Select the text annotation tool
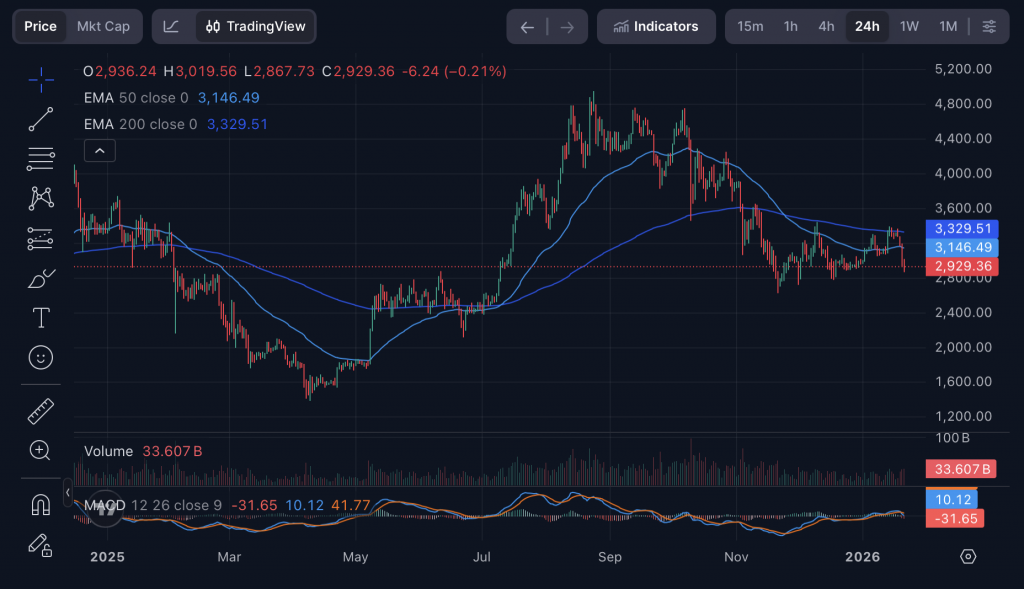This screenshot has height=589, width=1024. click(x=41, y=318)
